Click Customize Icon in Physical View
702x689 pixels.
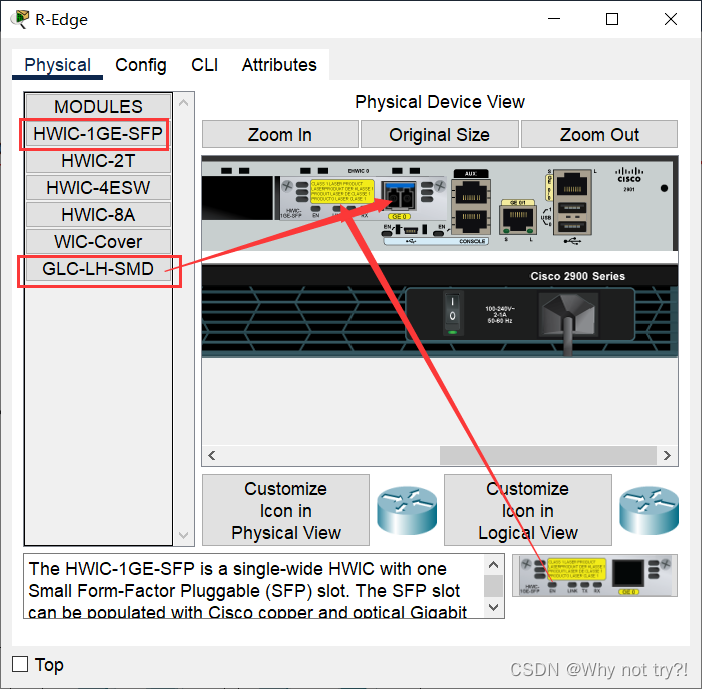[286, 510]
